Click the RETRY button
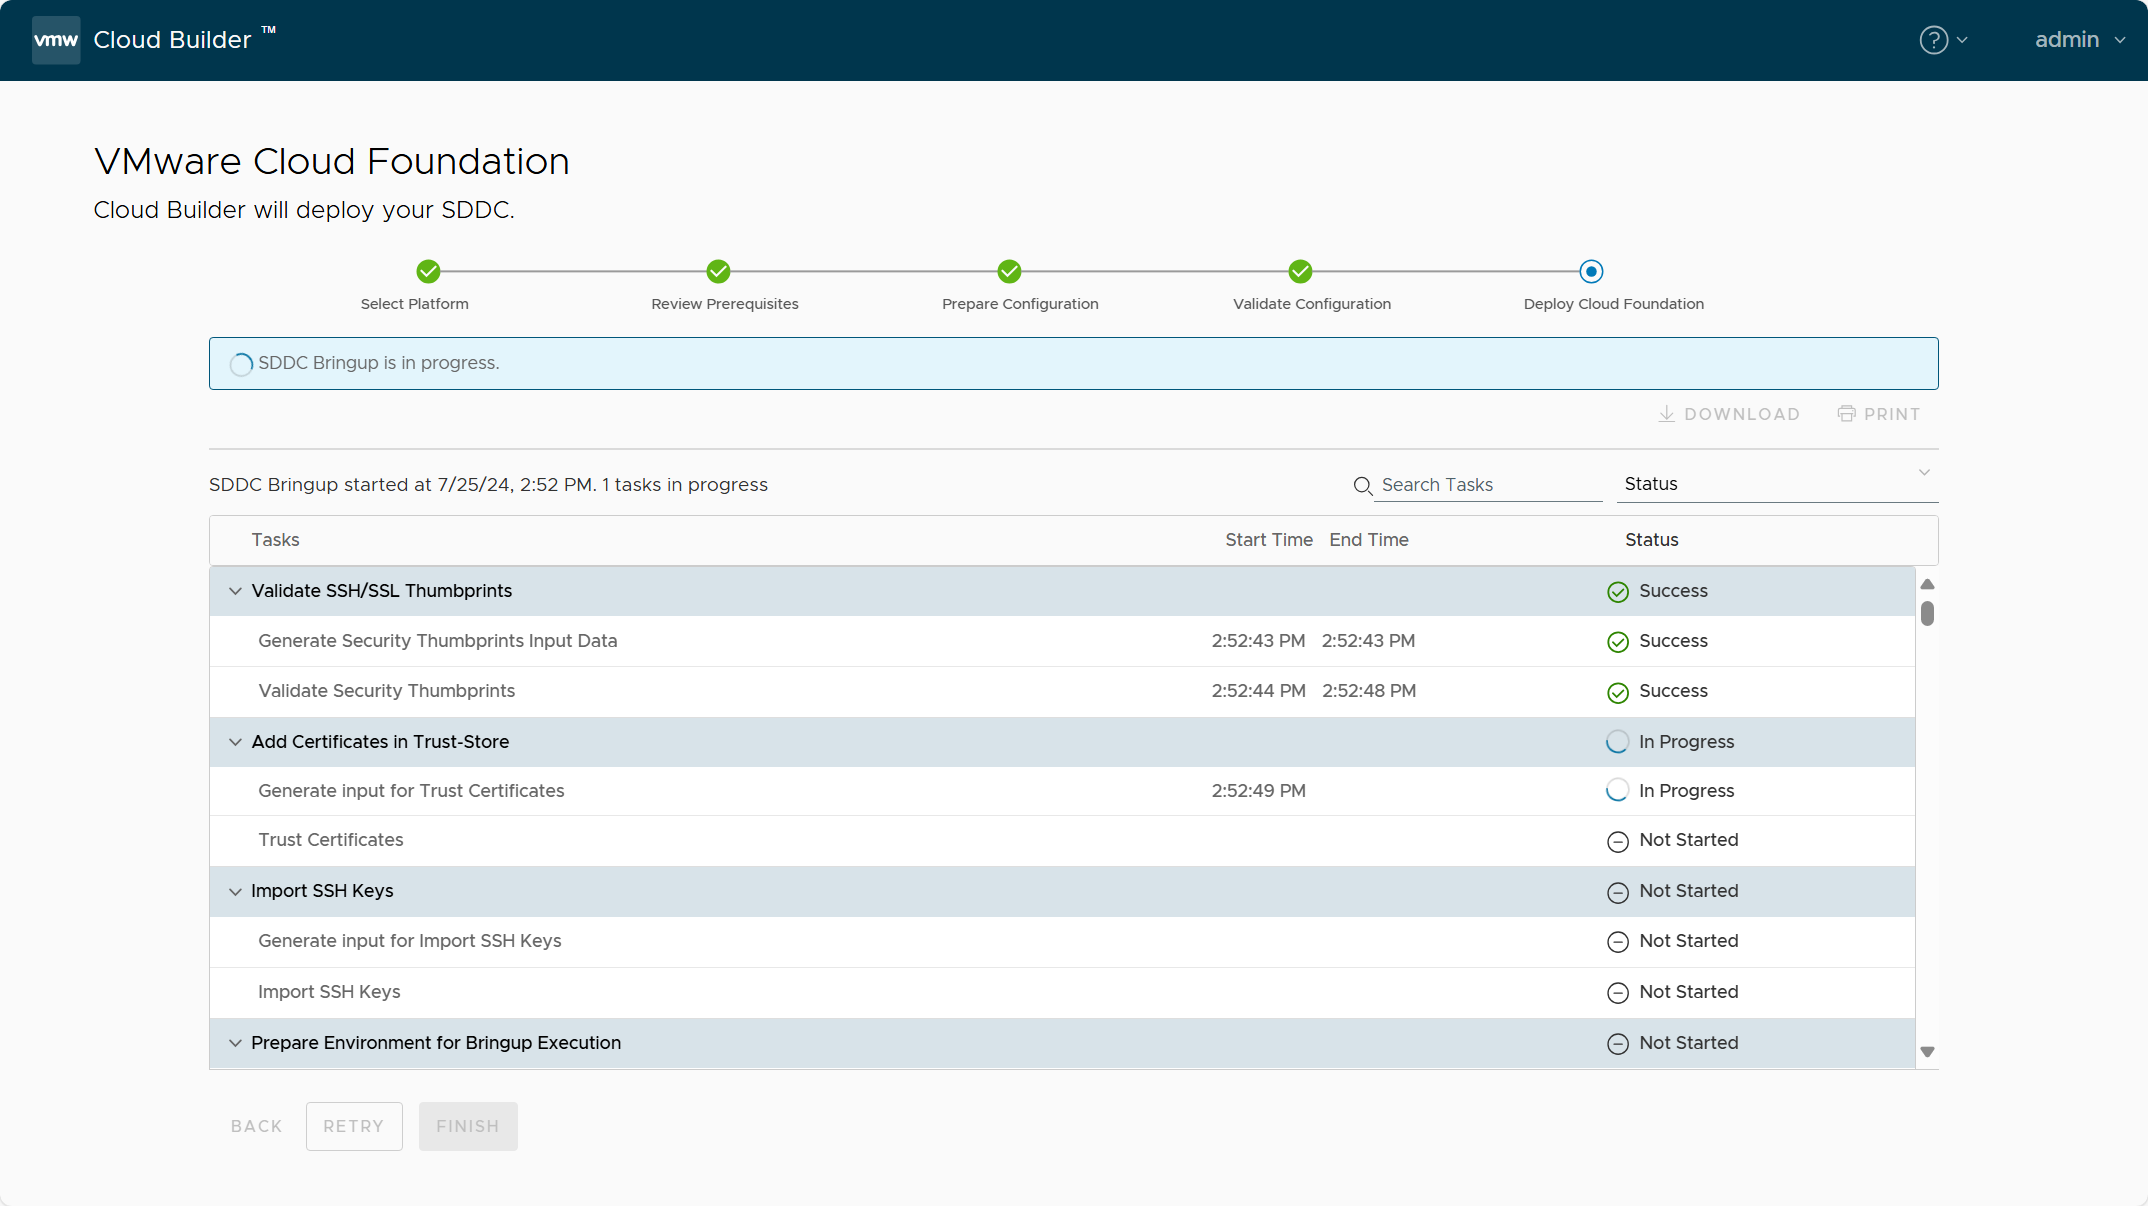This screenshot has height=1206, width=2148. (x=354, y=1126)
